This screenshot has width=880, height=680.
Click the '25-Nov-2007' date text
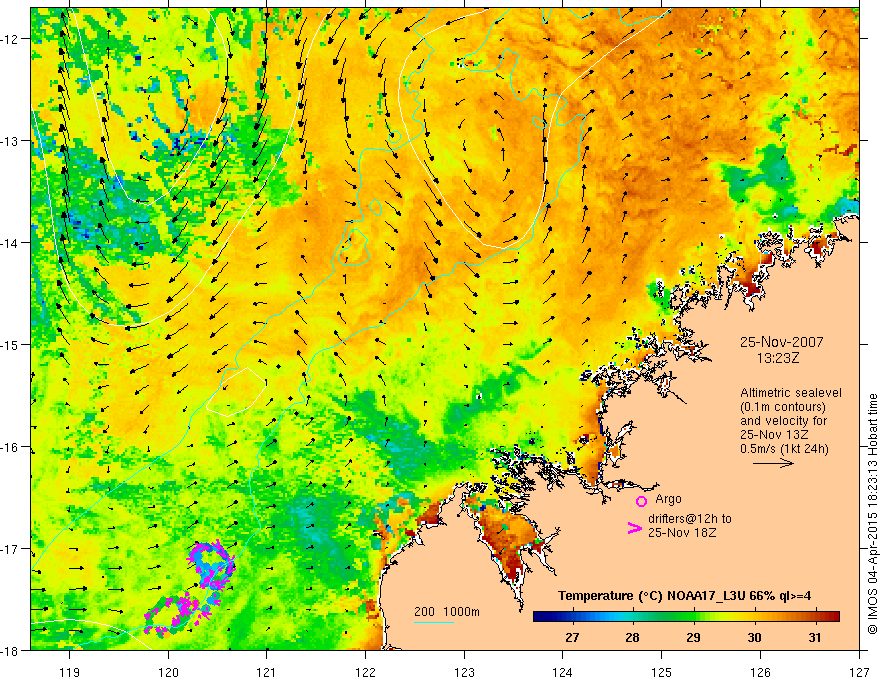[x=781, y=342]
